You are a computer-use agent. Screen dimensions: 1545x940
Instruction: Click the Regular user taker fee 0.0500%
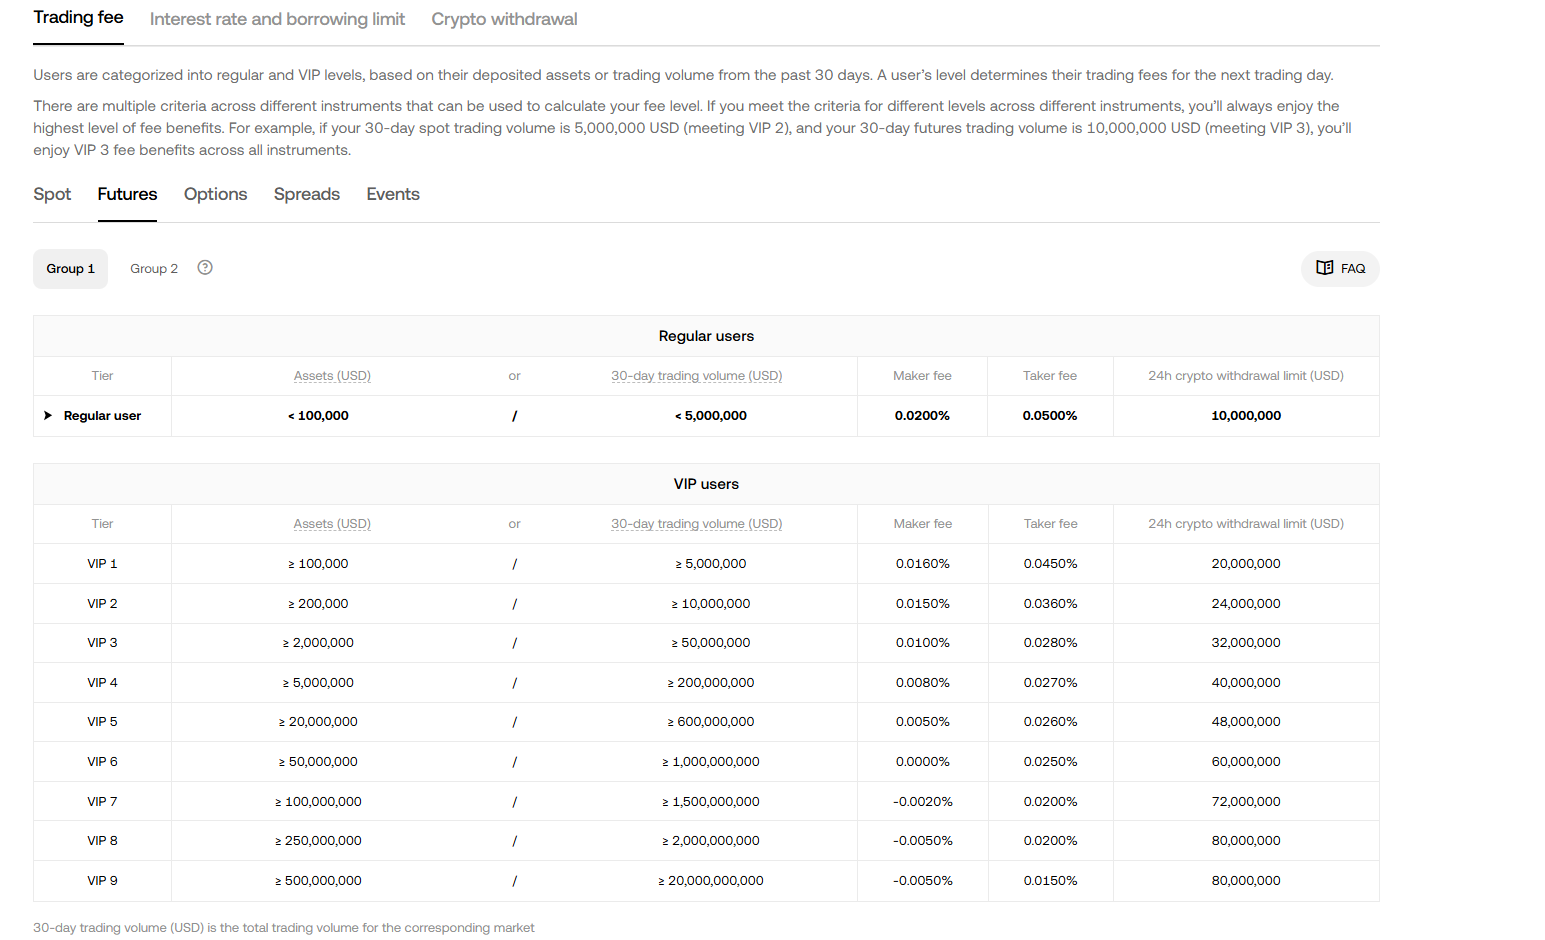[1050, 416]
